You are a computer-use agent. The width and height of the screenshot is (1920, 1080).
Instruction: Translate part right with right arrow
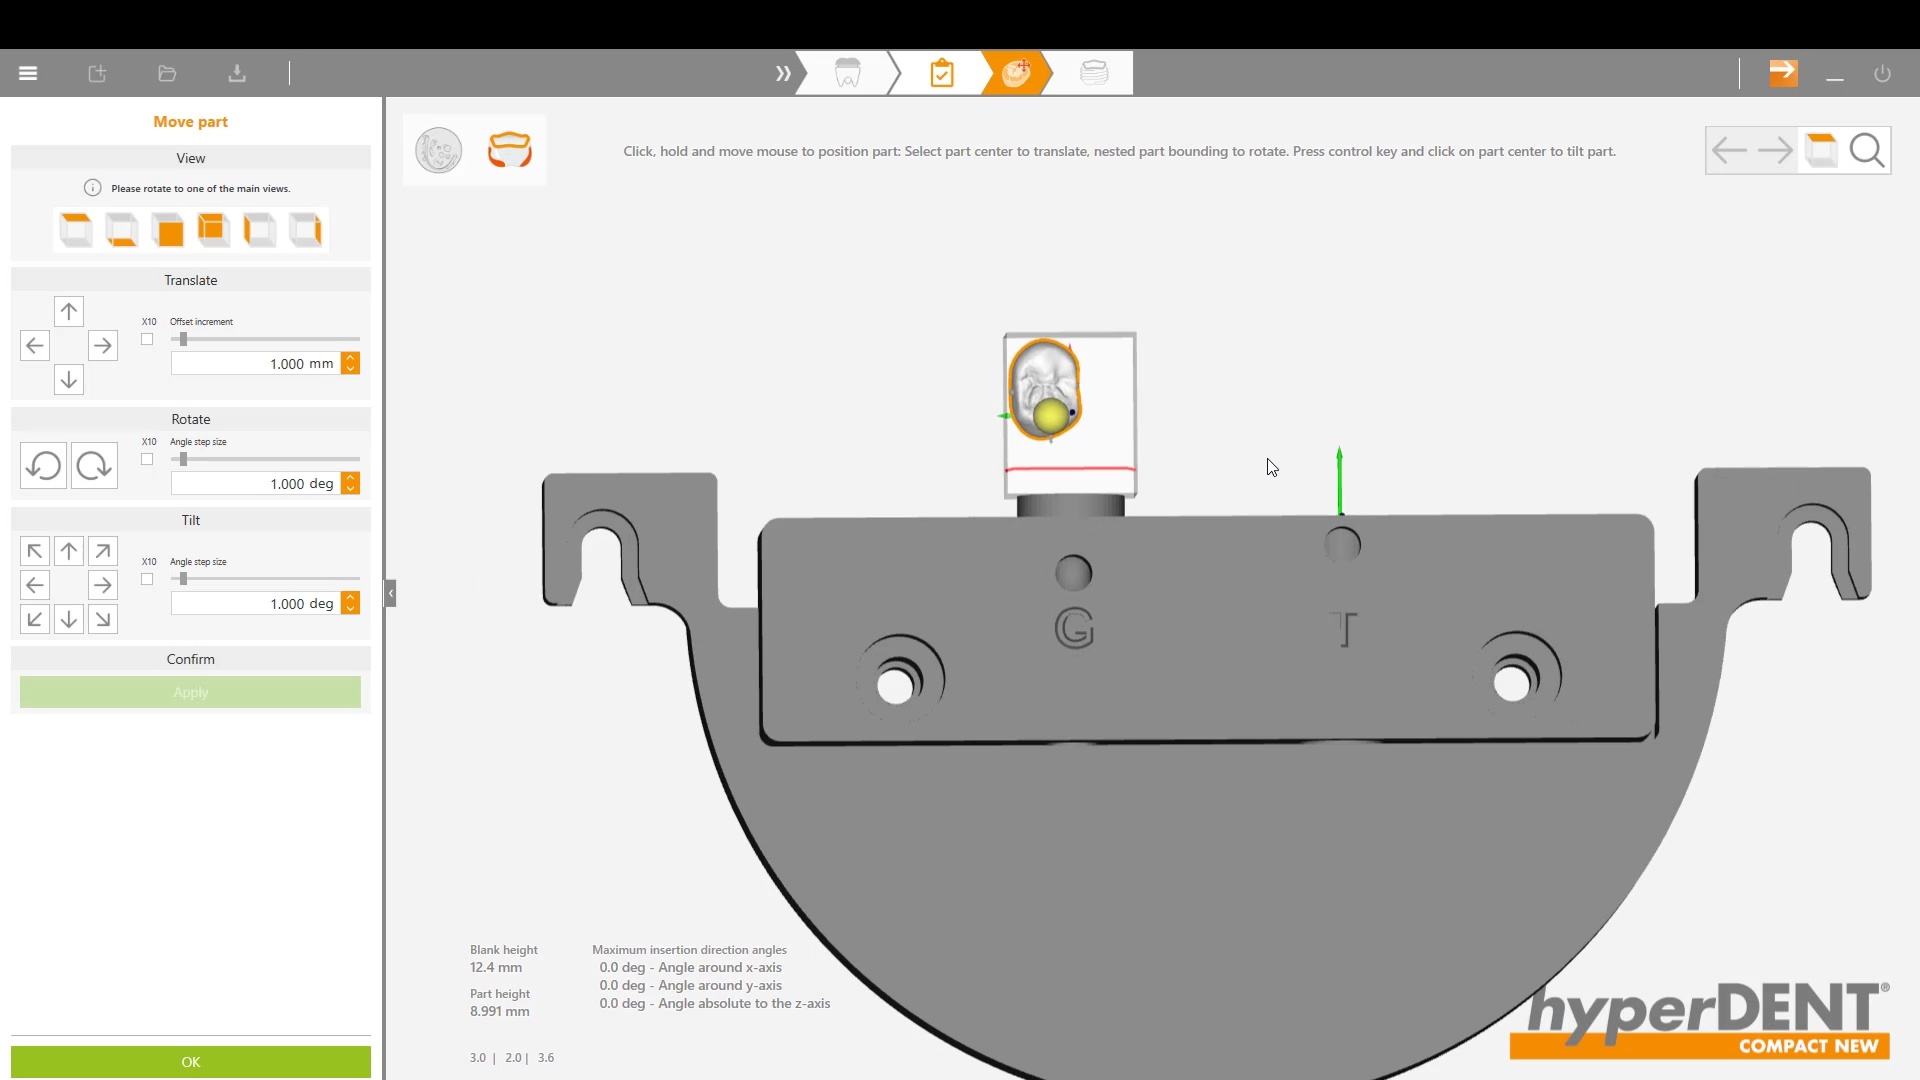click(x=102, y=346)
